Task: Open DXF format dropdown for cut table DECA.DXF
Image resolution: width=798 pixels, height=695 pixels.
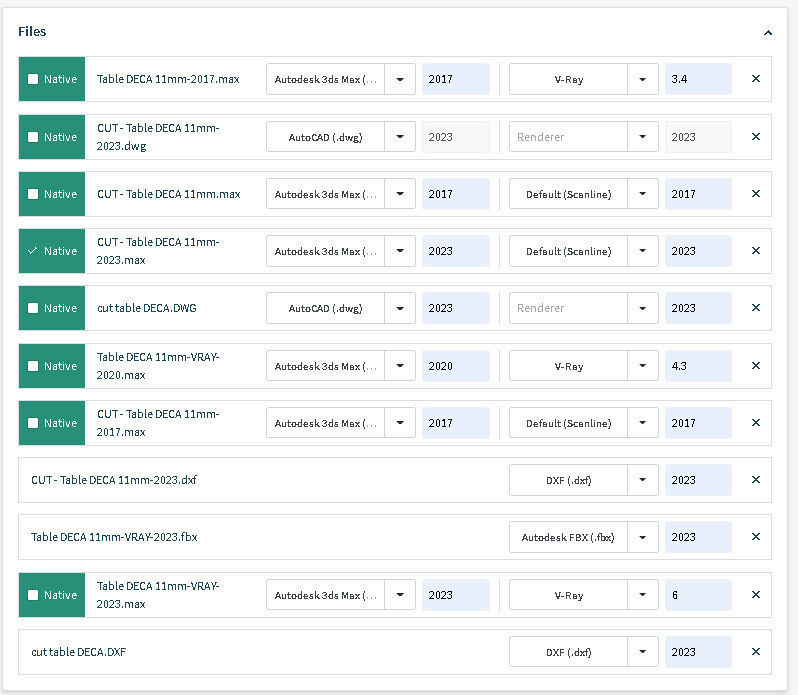Action: click(643, 652)
